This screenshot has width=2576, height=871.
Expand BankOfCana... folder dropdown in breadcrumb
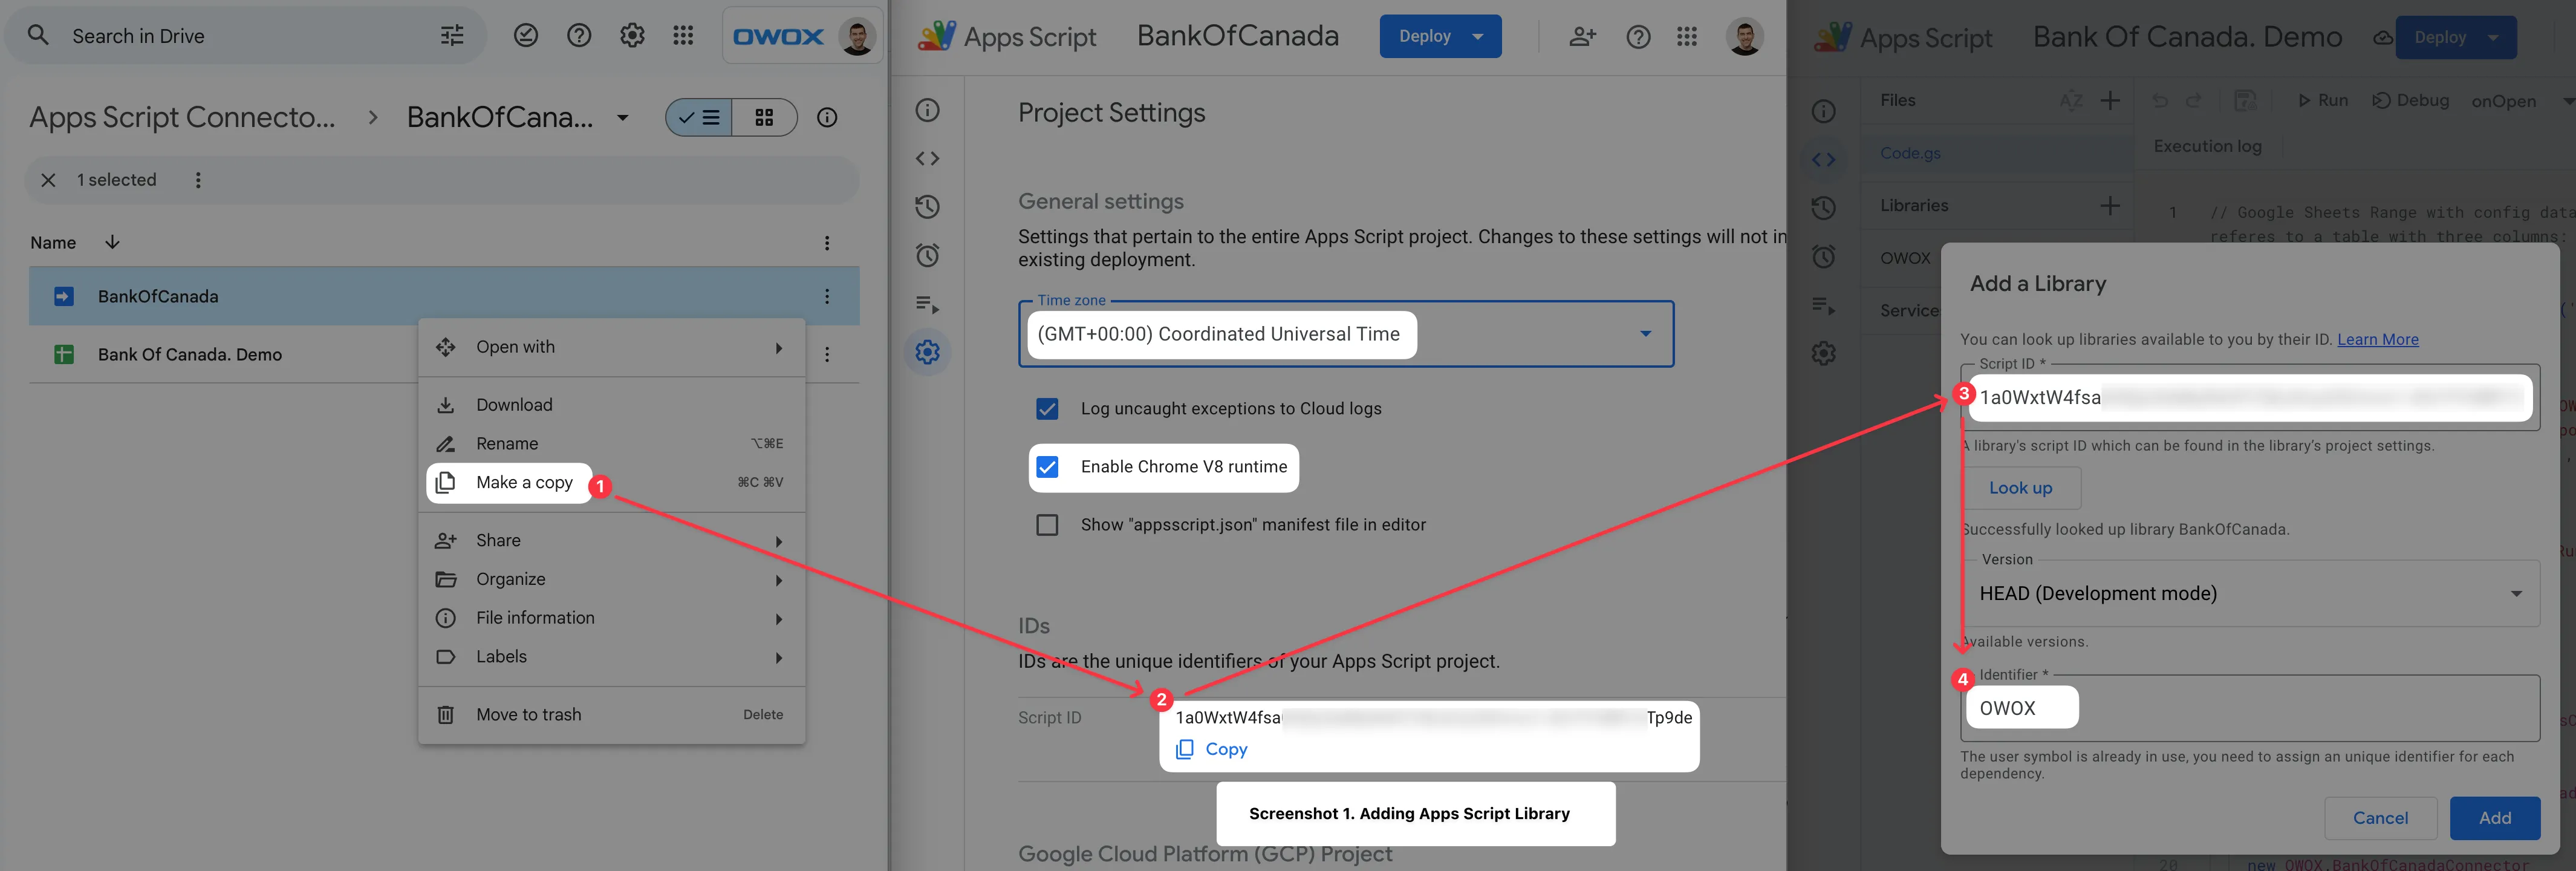623,118
